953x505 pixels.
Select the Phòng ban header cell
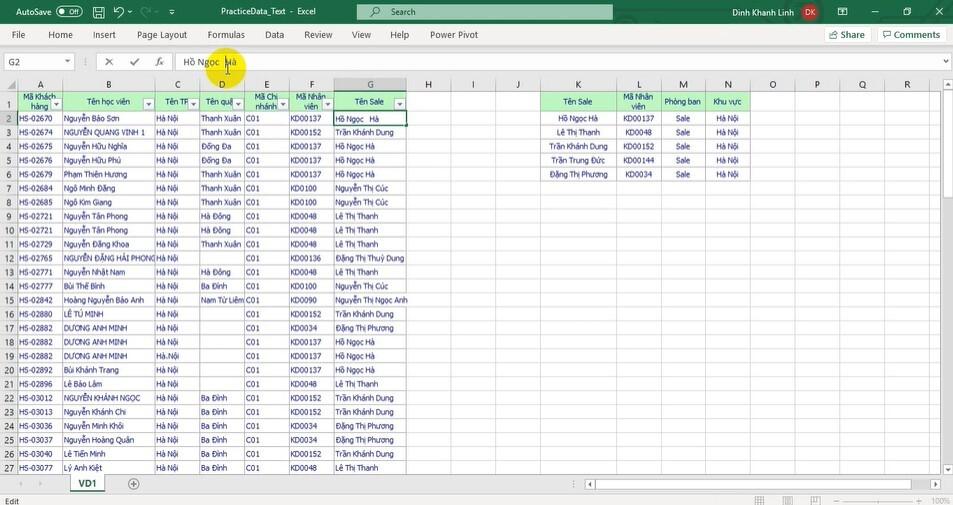683,101
